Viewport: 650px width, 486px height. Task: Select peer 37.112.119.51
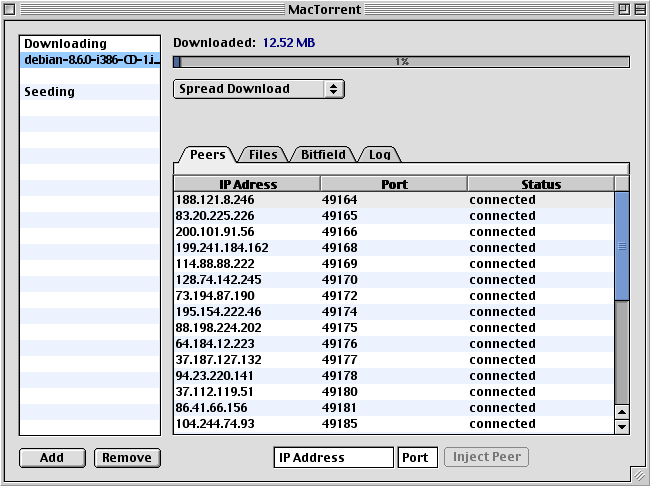394,392
